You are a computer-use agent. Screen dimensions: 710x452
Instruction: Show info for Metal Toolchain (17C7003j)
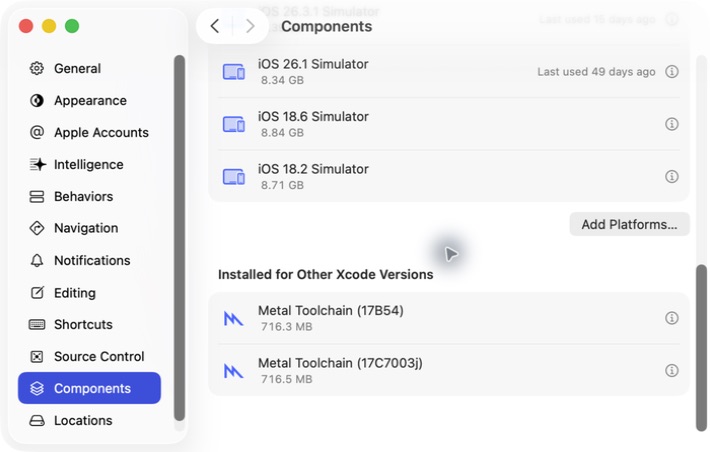(x=672, y=370)
